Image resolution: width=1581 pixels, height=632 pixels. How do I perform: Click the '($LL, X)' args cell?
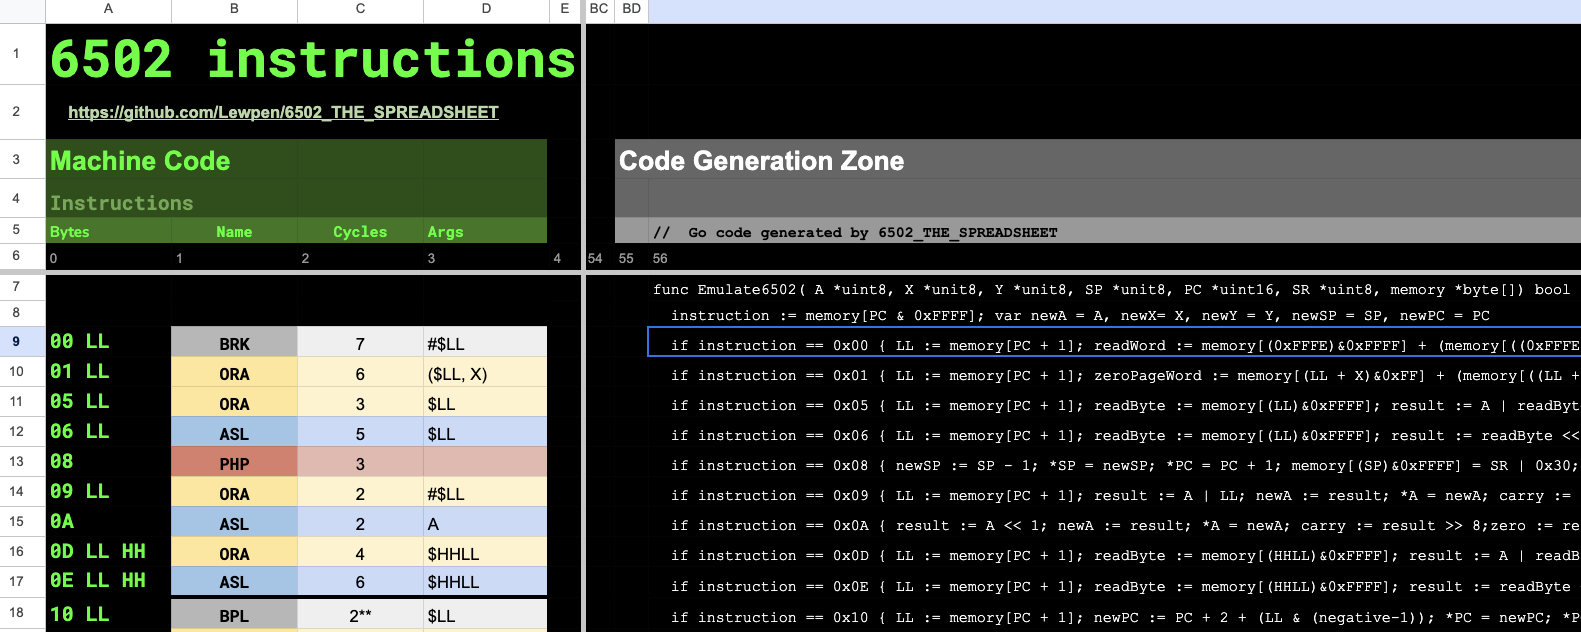coord(486,373)
